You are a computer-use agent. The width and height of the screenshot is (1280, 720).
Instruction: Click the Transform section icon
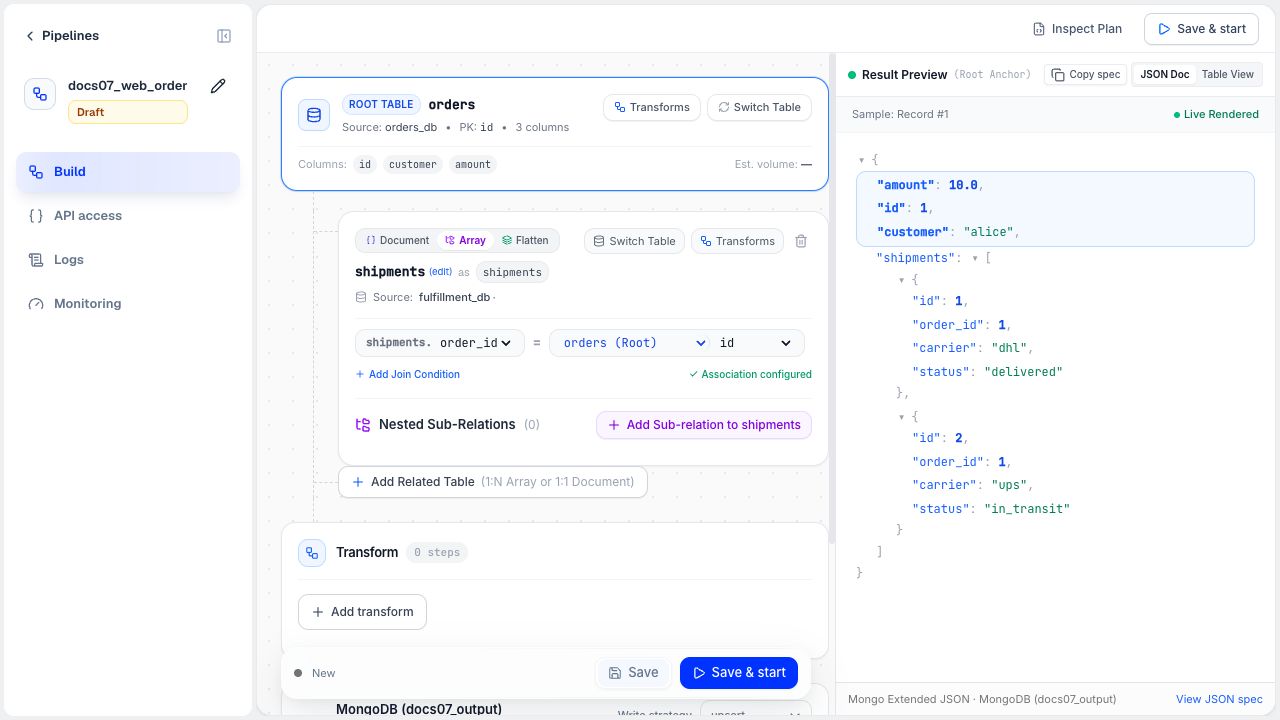pos(312,553)
